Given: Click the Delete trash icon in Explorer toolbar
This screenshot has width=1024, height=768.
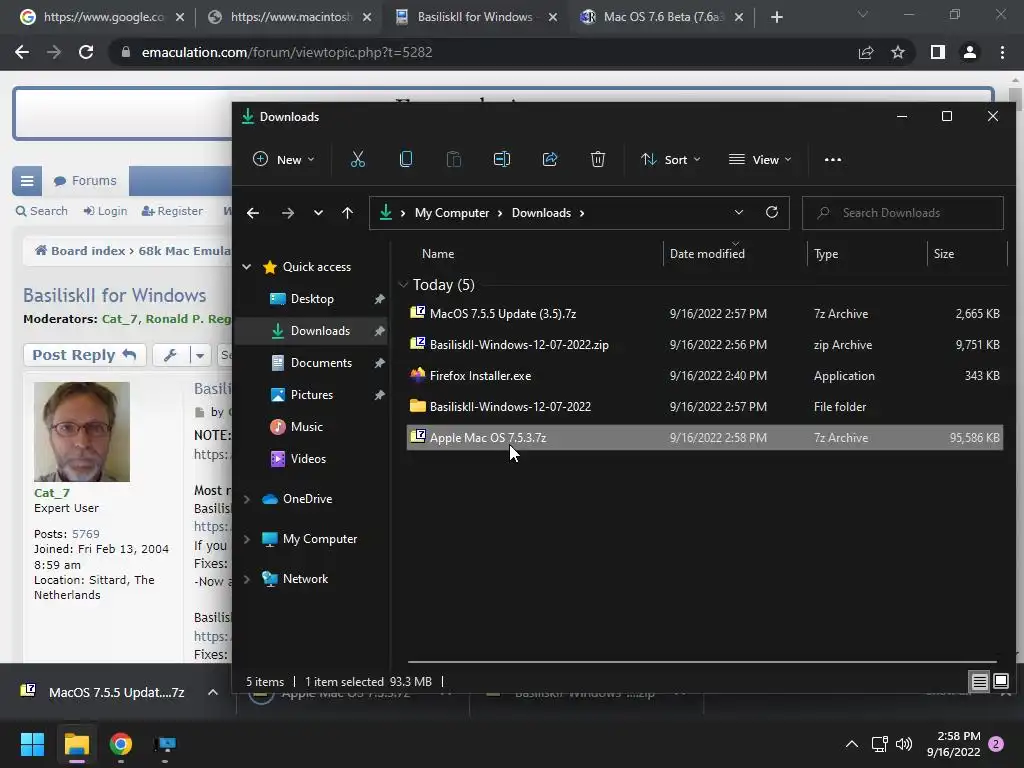Looking at the screenshot, I should pos(598,159).
